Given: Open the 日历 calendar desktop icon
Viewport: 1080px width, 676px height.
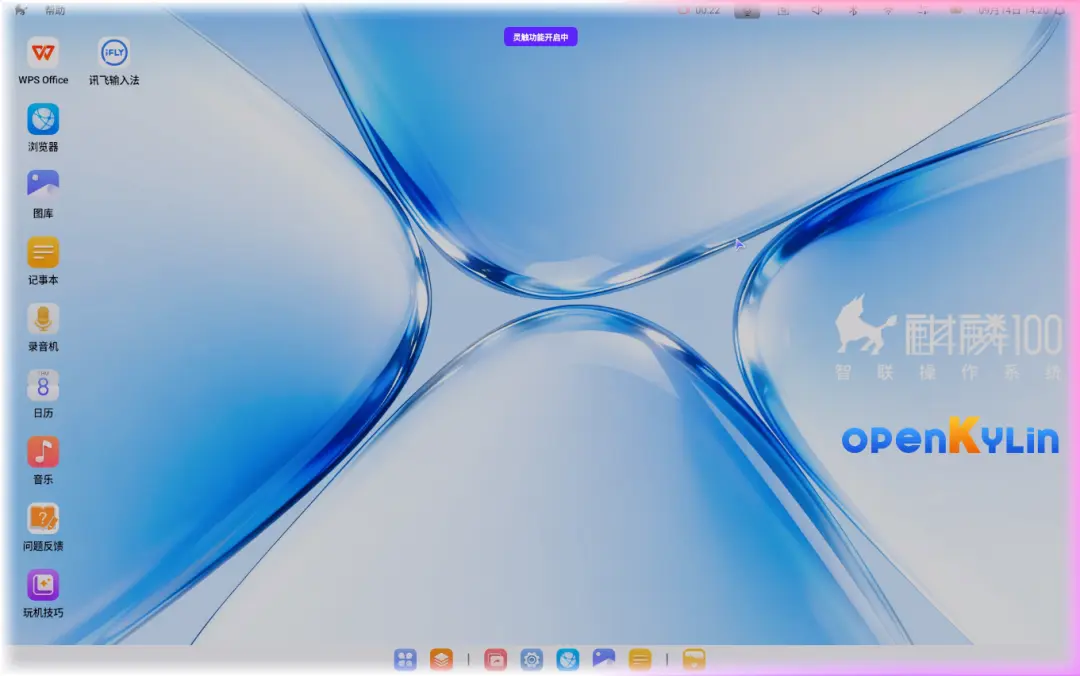Looking at the screenshot, I should [43, 387].
